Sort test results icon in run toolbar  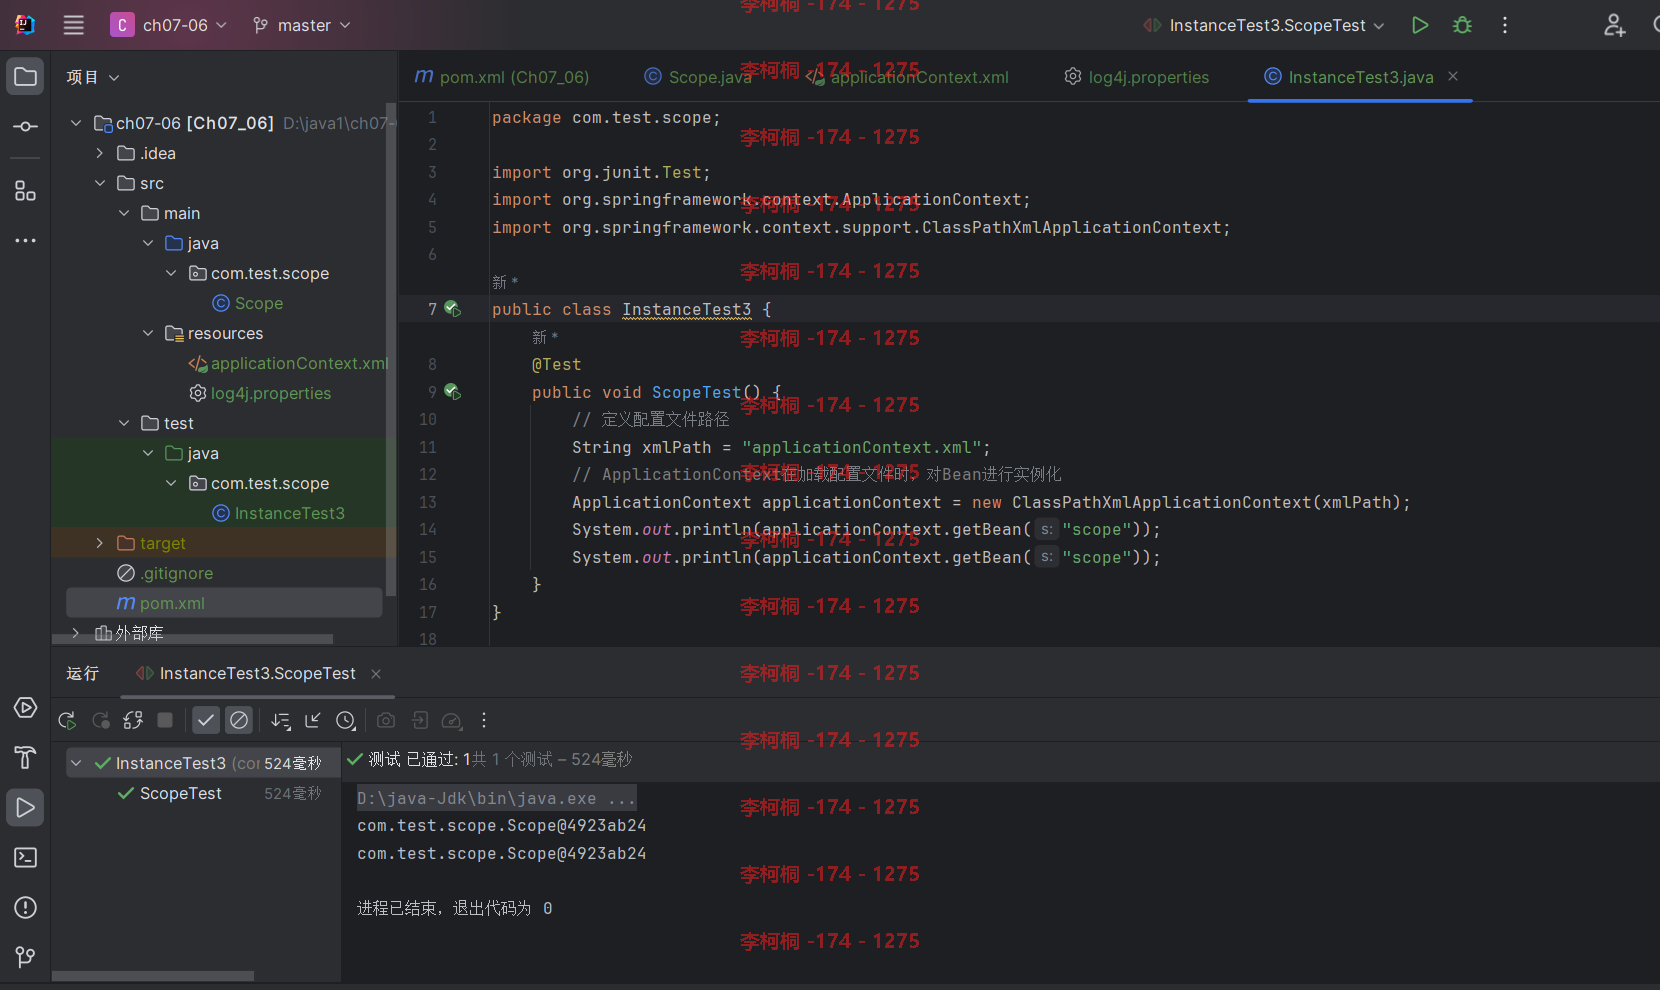click(281, 720)
